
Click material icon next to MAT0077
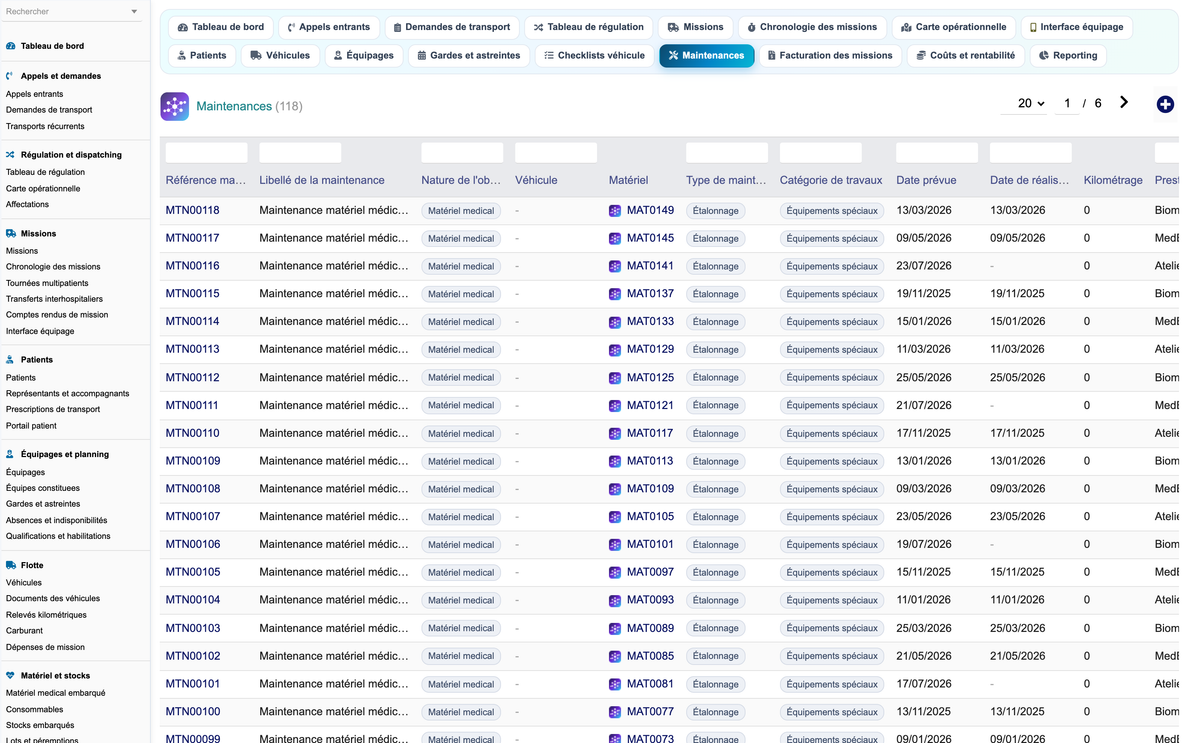point(615,713)
